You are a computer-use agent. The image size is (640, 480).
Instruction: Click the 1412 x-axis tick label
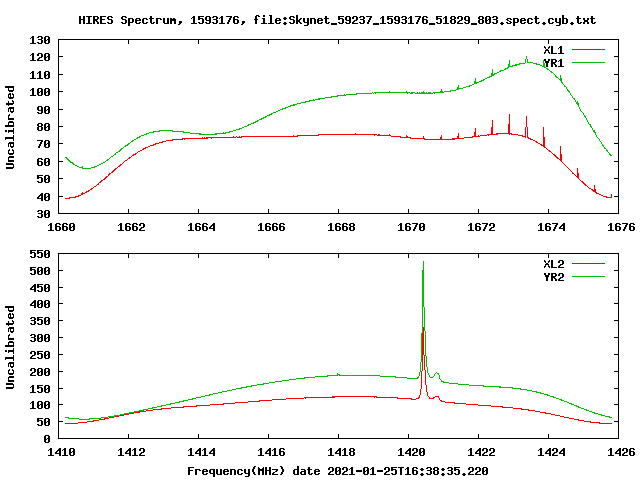click(131, 452)
